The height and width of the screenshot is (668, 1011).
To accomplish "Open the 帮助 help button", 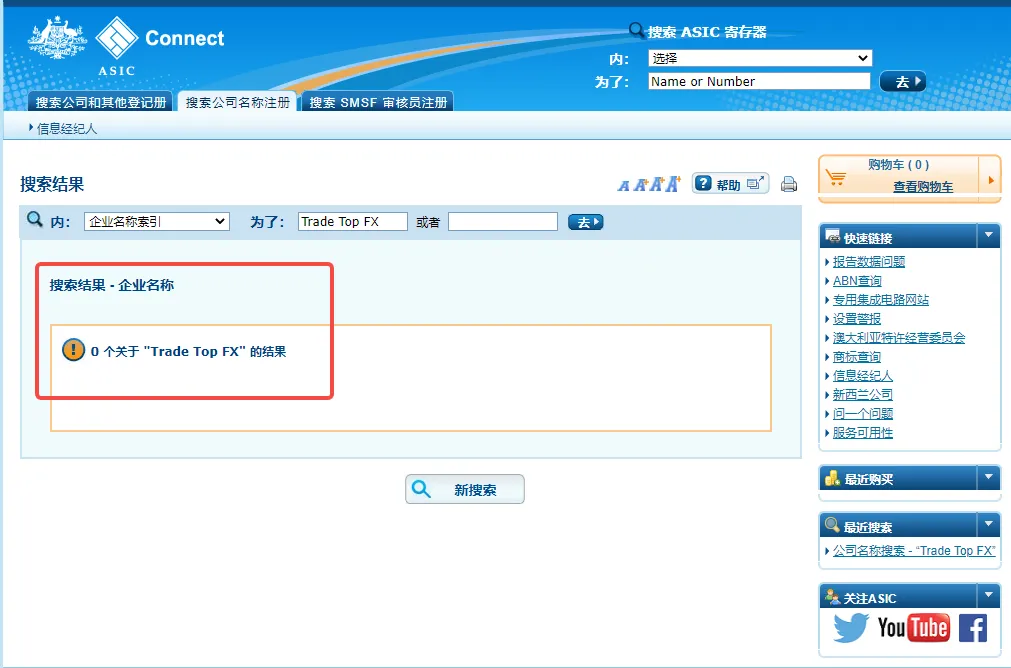I will [731, 184].
